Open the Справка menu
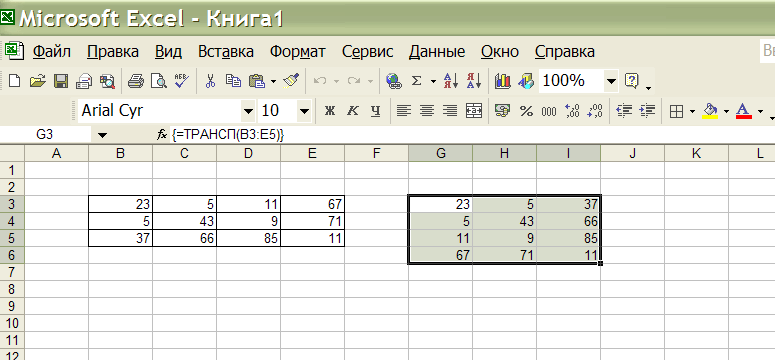Image resolution: width=775 pixels, height=360 pixels. point(565,51)
